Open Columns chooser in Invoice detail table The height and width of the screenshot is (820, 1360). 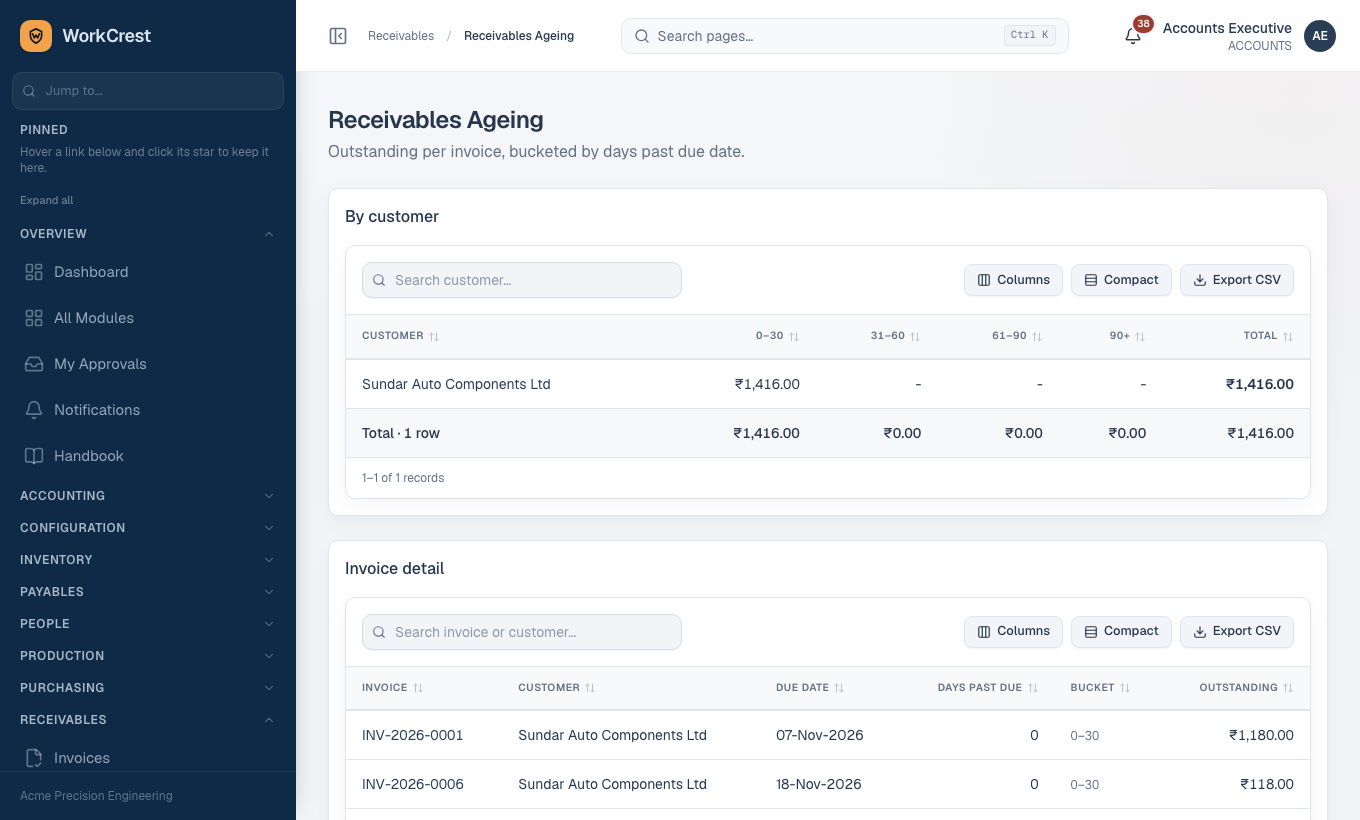(x=1013, y=632)
